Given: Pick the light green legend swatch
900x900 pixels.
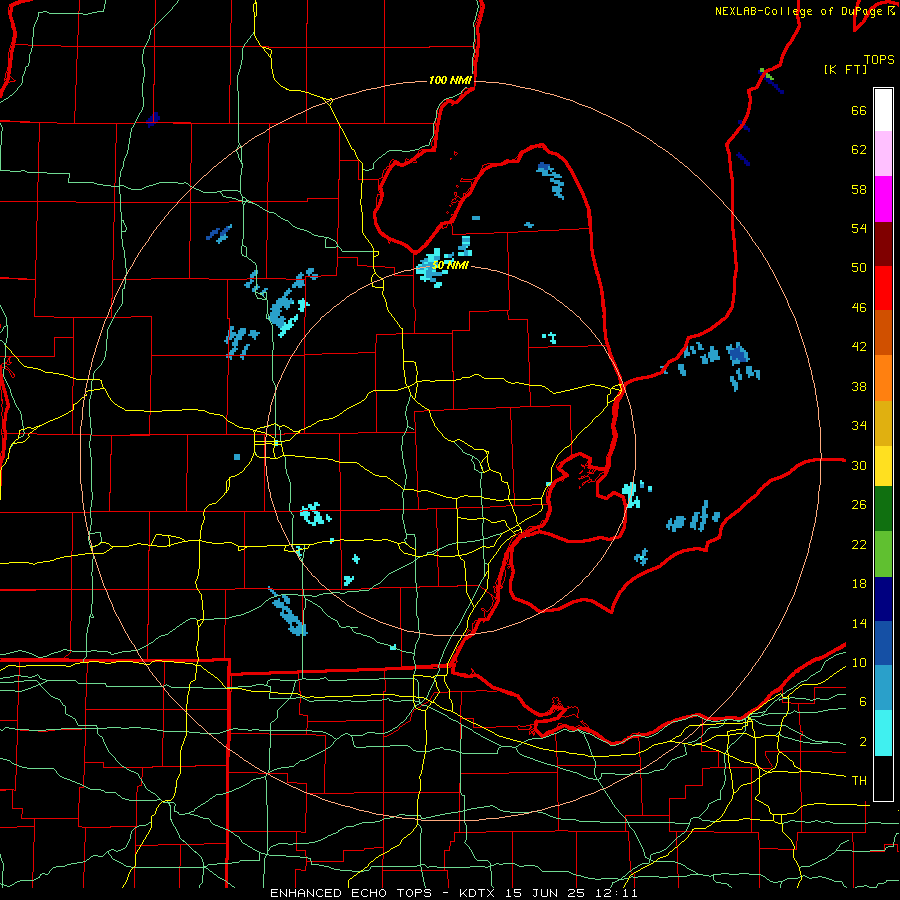Looking at the screenshot, I should pos(883,554).
